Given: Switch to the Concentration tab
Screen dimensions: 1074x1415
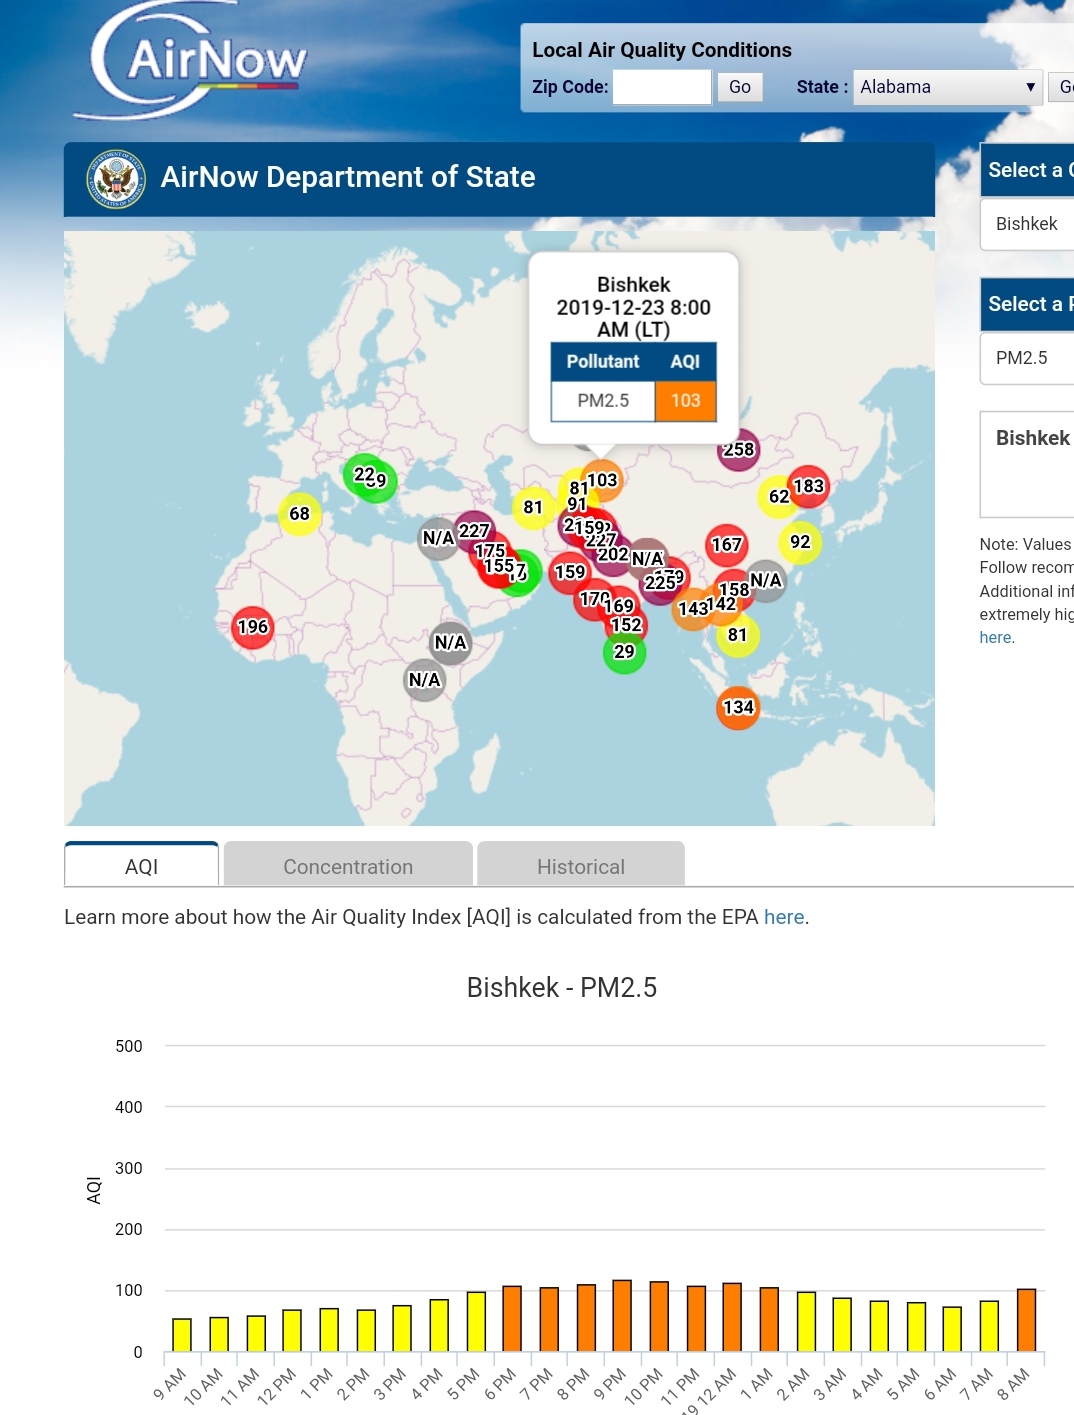Looking at the screenshot, I should click(348, 866).
